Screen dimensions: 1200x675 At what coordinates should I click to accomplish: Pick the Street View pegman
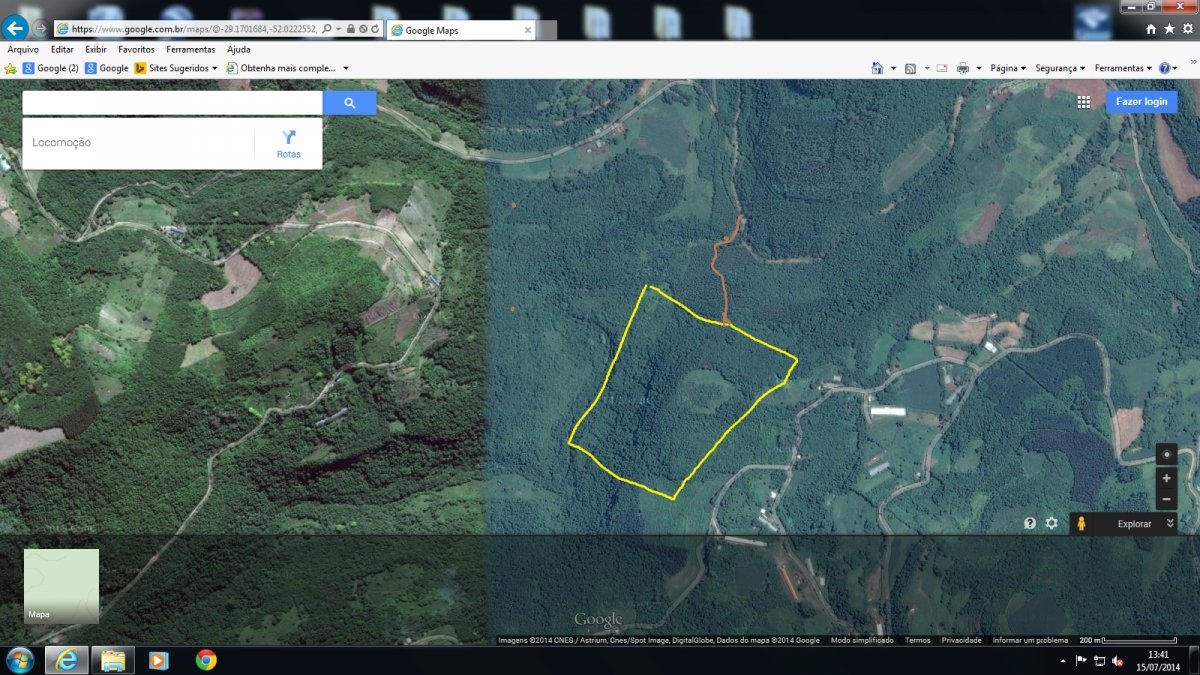[x=1081, y=524]
